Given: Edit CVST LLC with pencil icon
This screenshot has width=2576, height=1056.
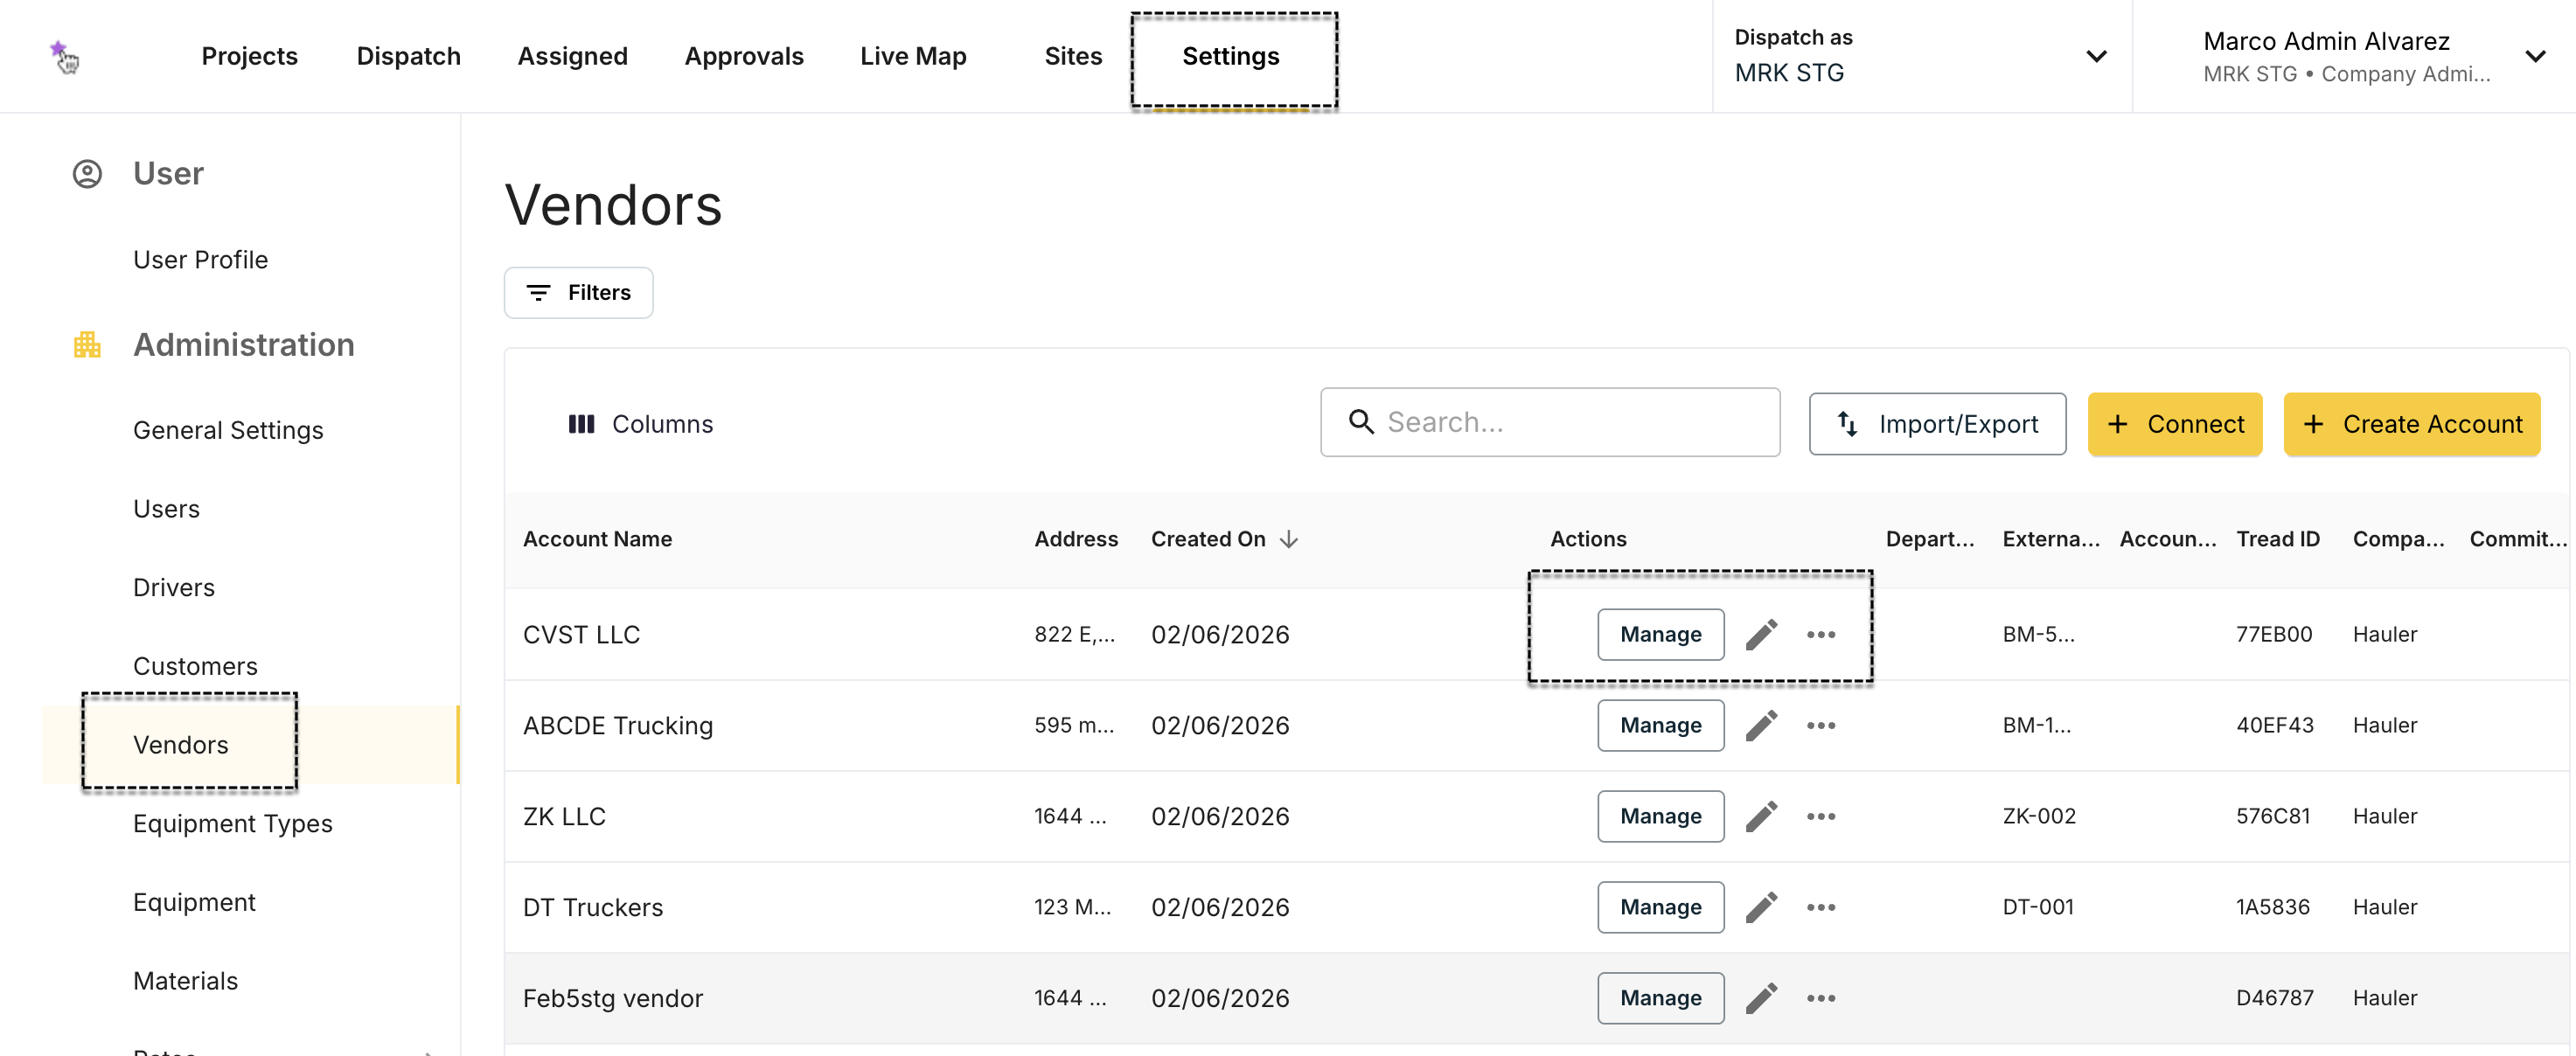Looking at the screenshot, I should click(x=1761, y=635).
